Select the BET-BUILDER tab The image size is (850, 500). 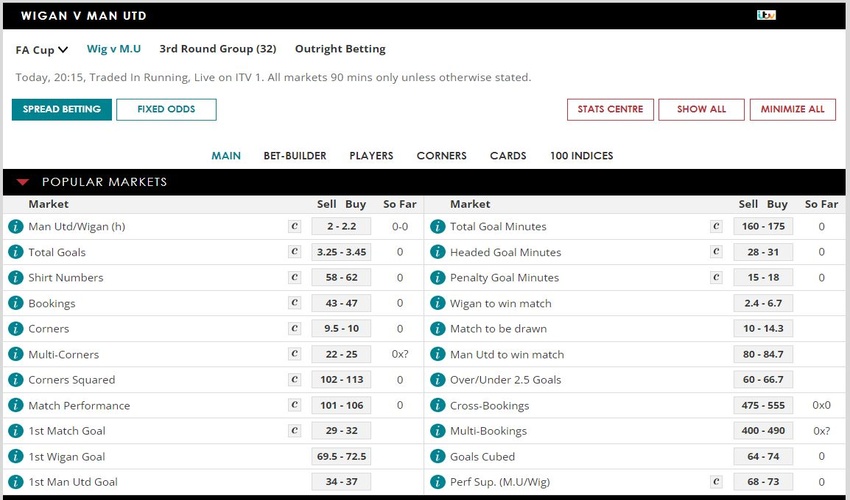tap(295, 156)
